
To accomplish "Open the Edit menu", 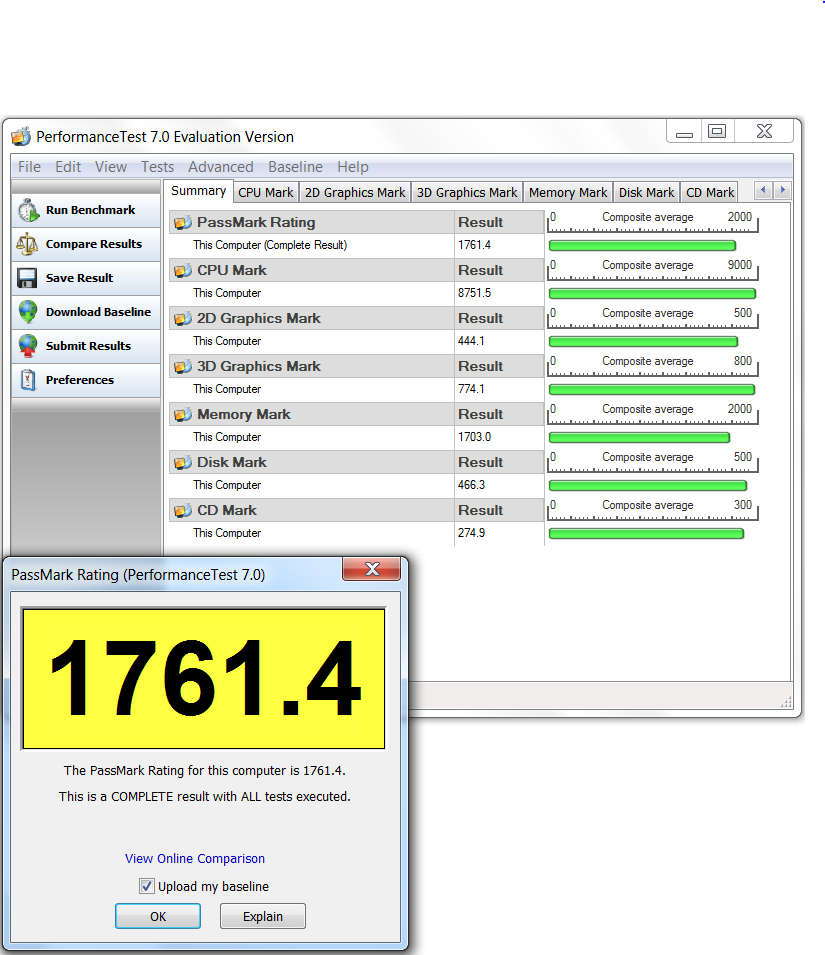I will tap(68, 167).
